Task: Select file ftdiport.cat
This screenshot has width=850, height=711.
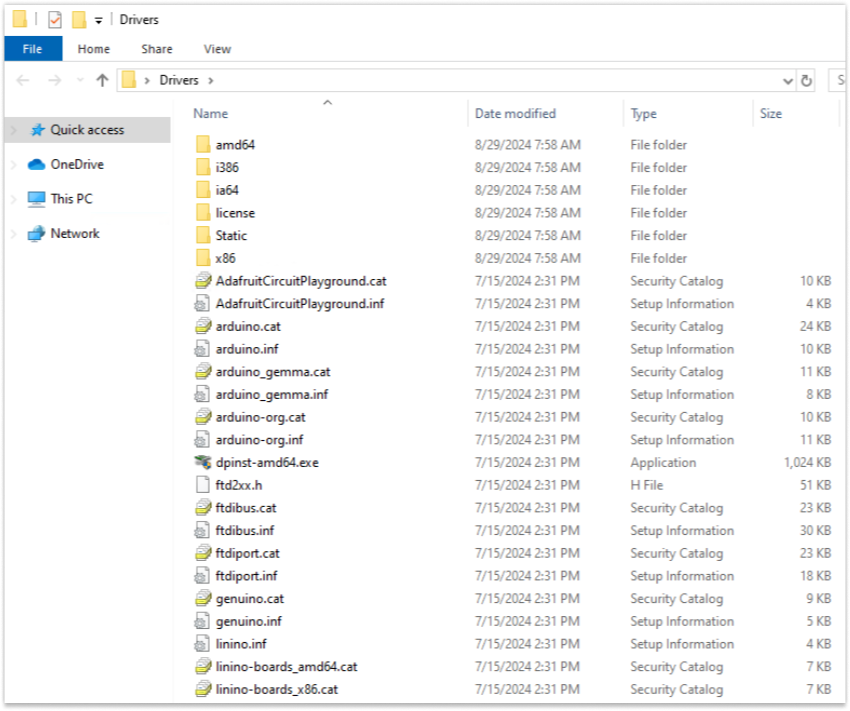Action: (247, 553)
